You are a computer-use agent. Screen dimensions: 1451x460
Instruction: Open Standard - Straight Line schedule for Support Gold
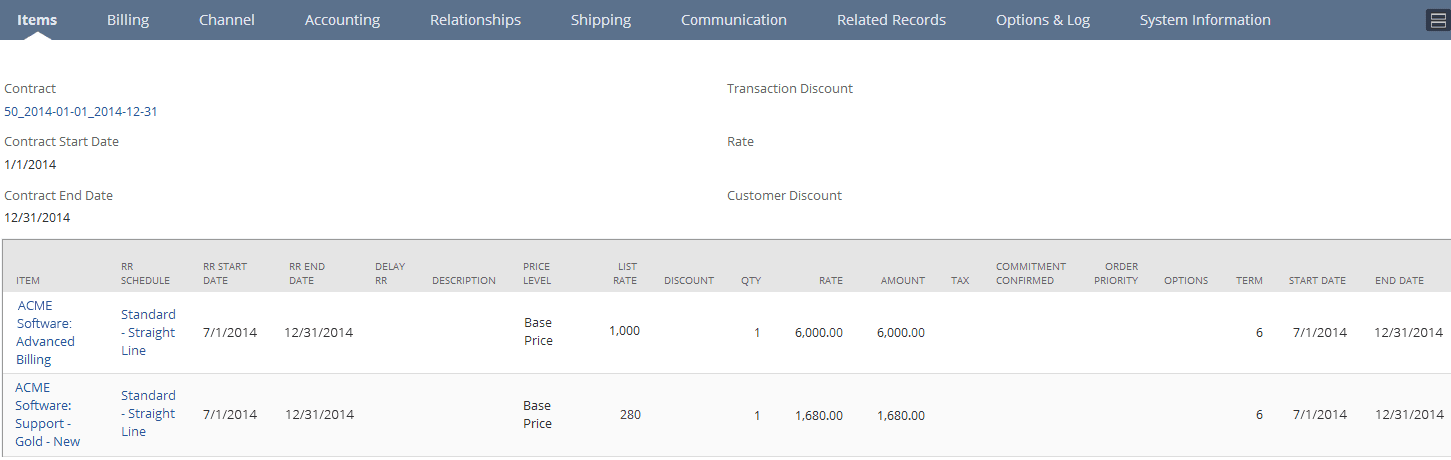148,414
